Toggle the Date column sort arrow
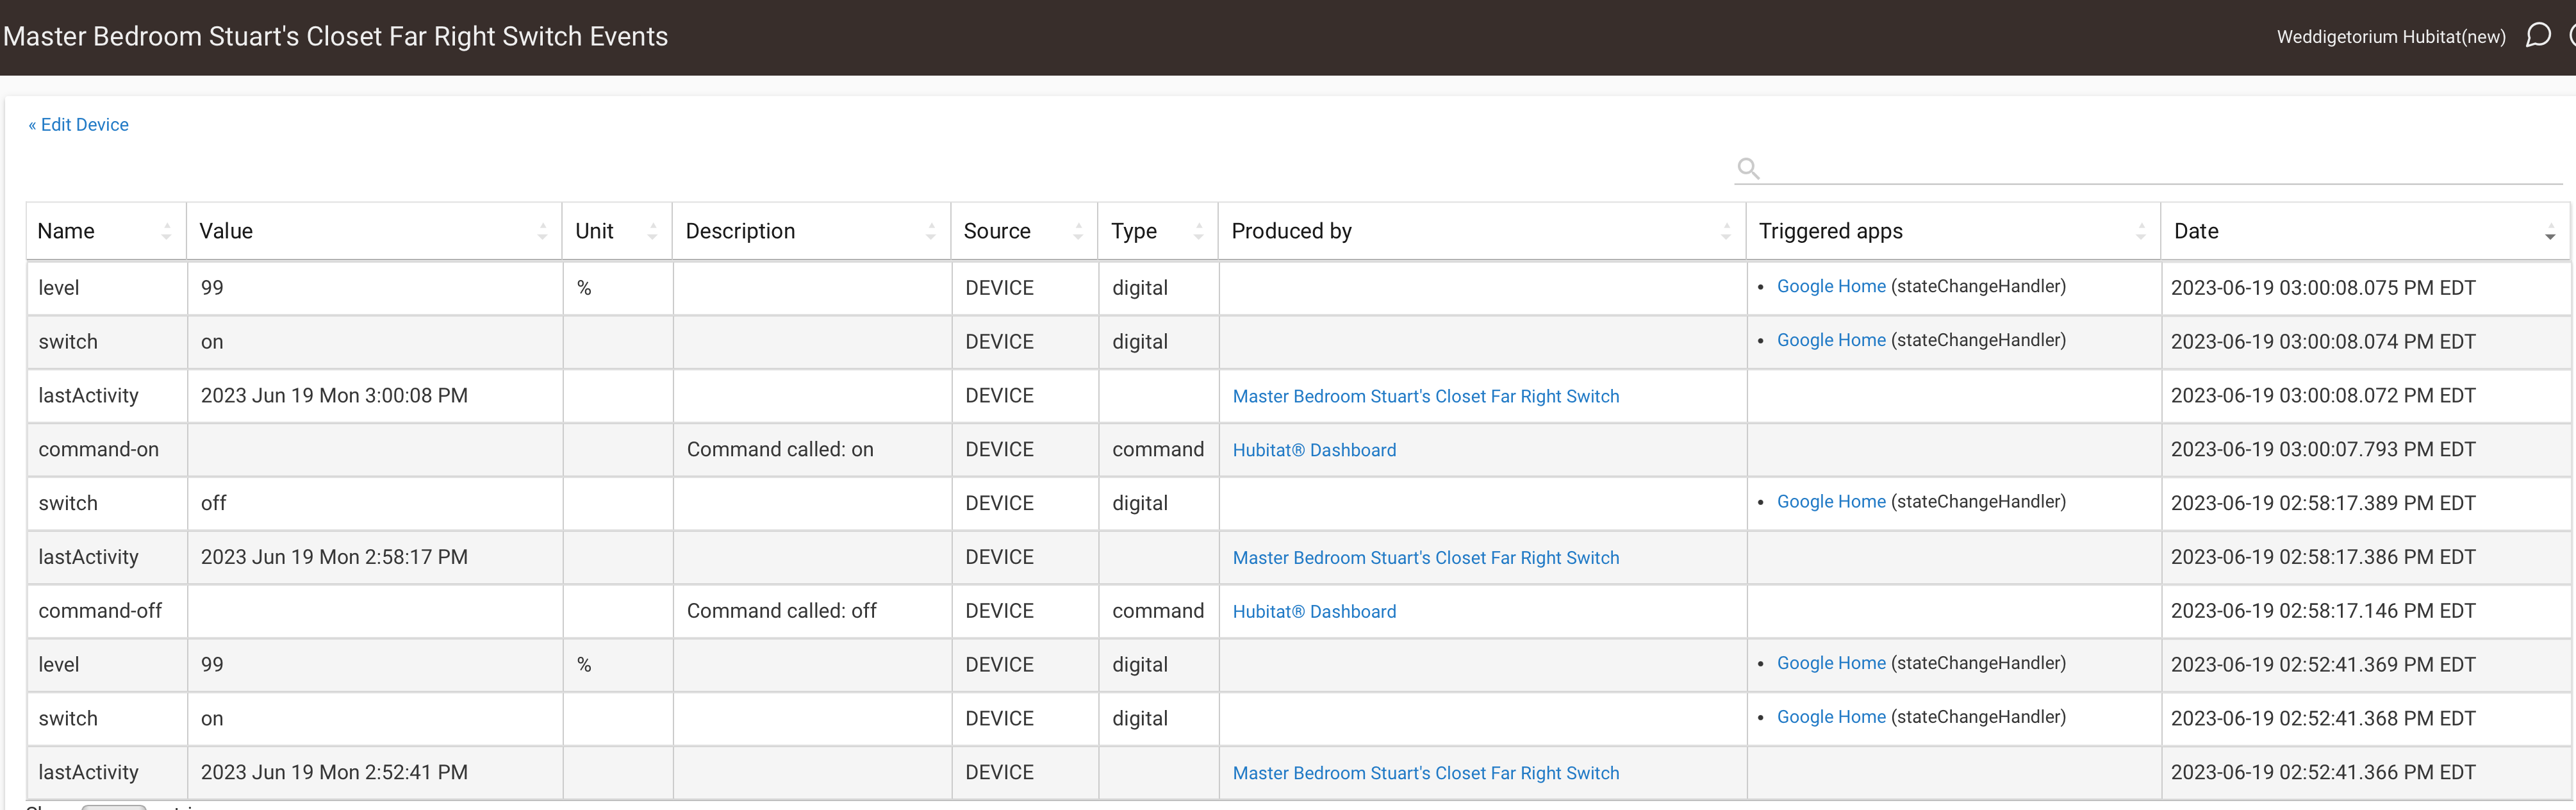2576x810 pixels. coord(2550,233)
